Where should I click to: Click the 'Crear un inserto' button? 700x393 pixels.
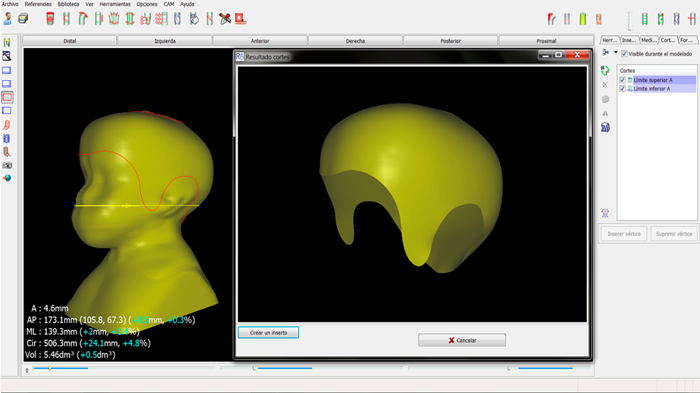point(268,333)
